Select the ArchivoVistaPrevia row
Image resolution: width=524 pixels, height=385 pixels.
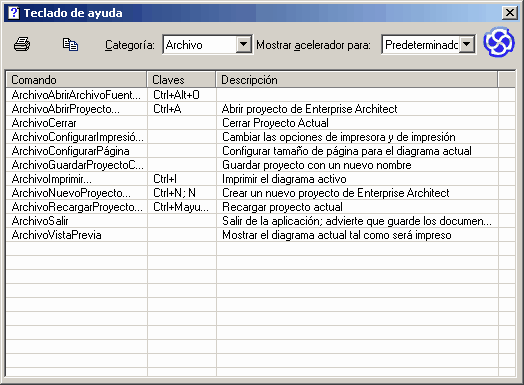[261, 235]
